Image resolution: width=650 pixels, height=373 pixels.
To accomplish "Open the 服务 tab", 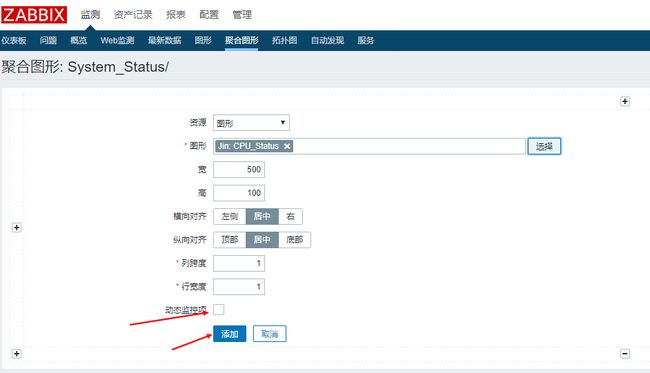I will coord(366,40).
